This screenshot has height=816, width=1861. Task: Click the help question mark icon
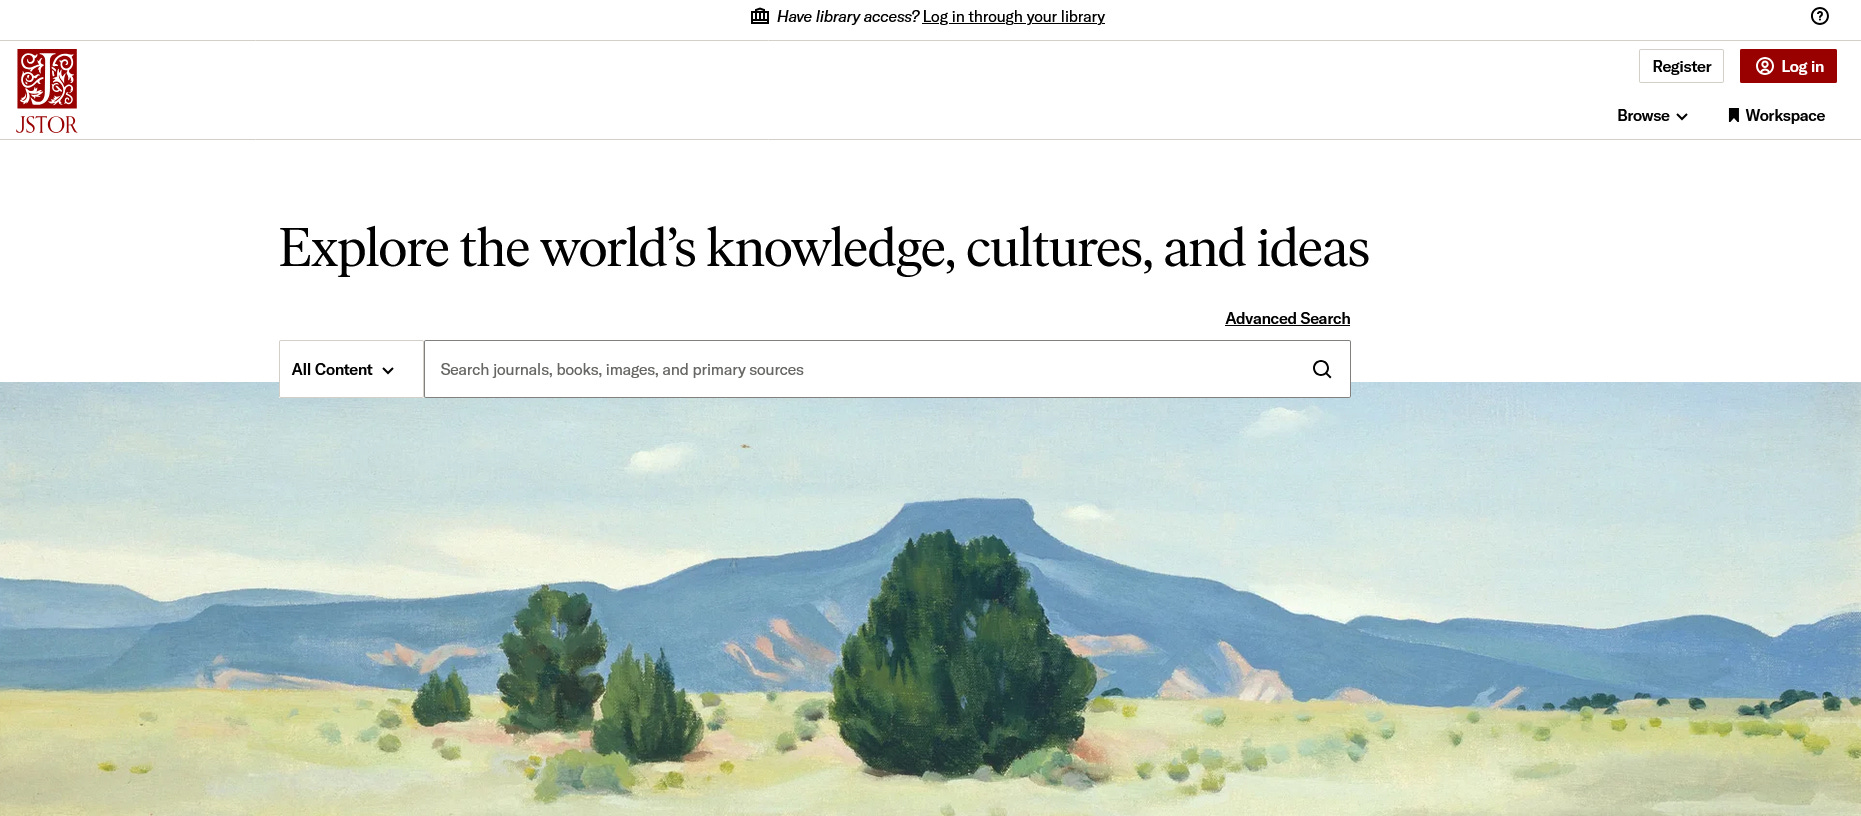1820,16
